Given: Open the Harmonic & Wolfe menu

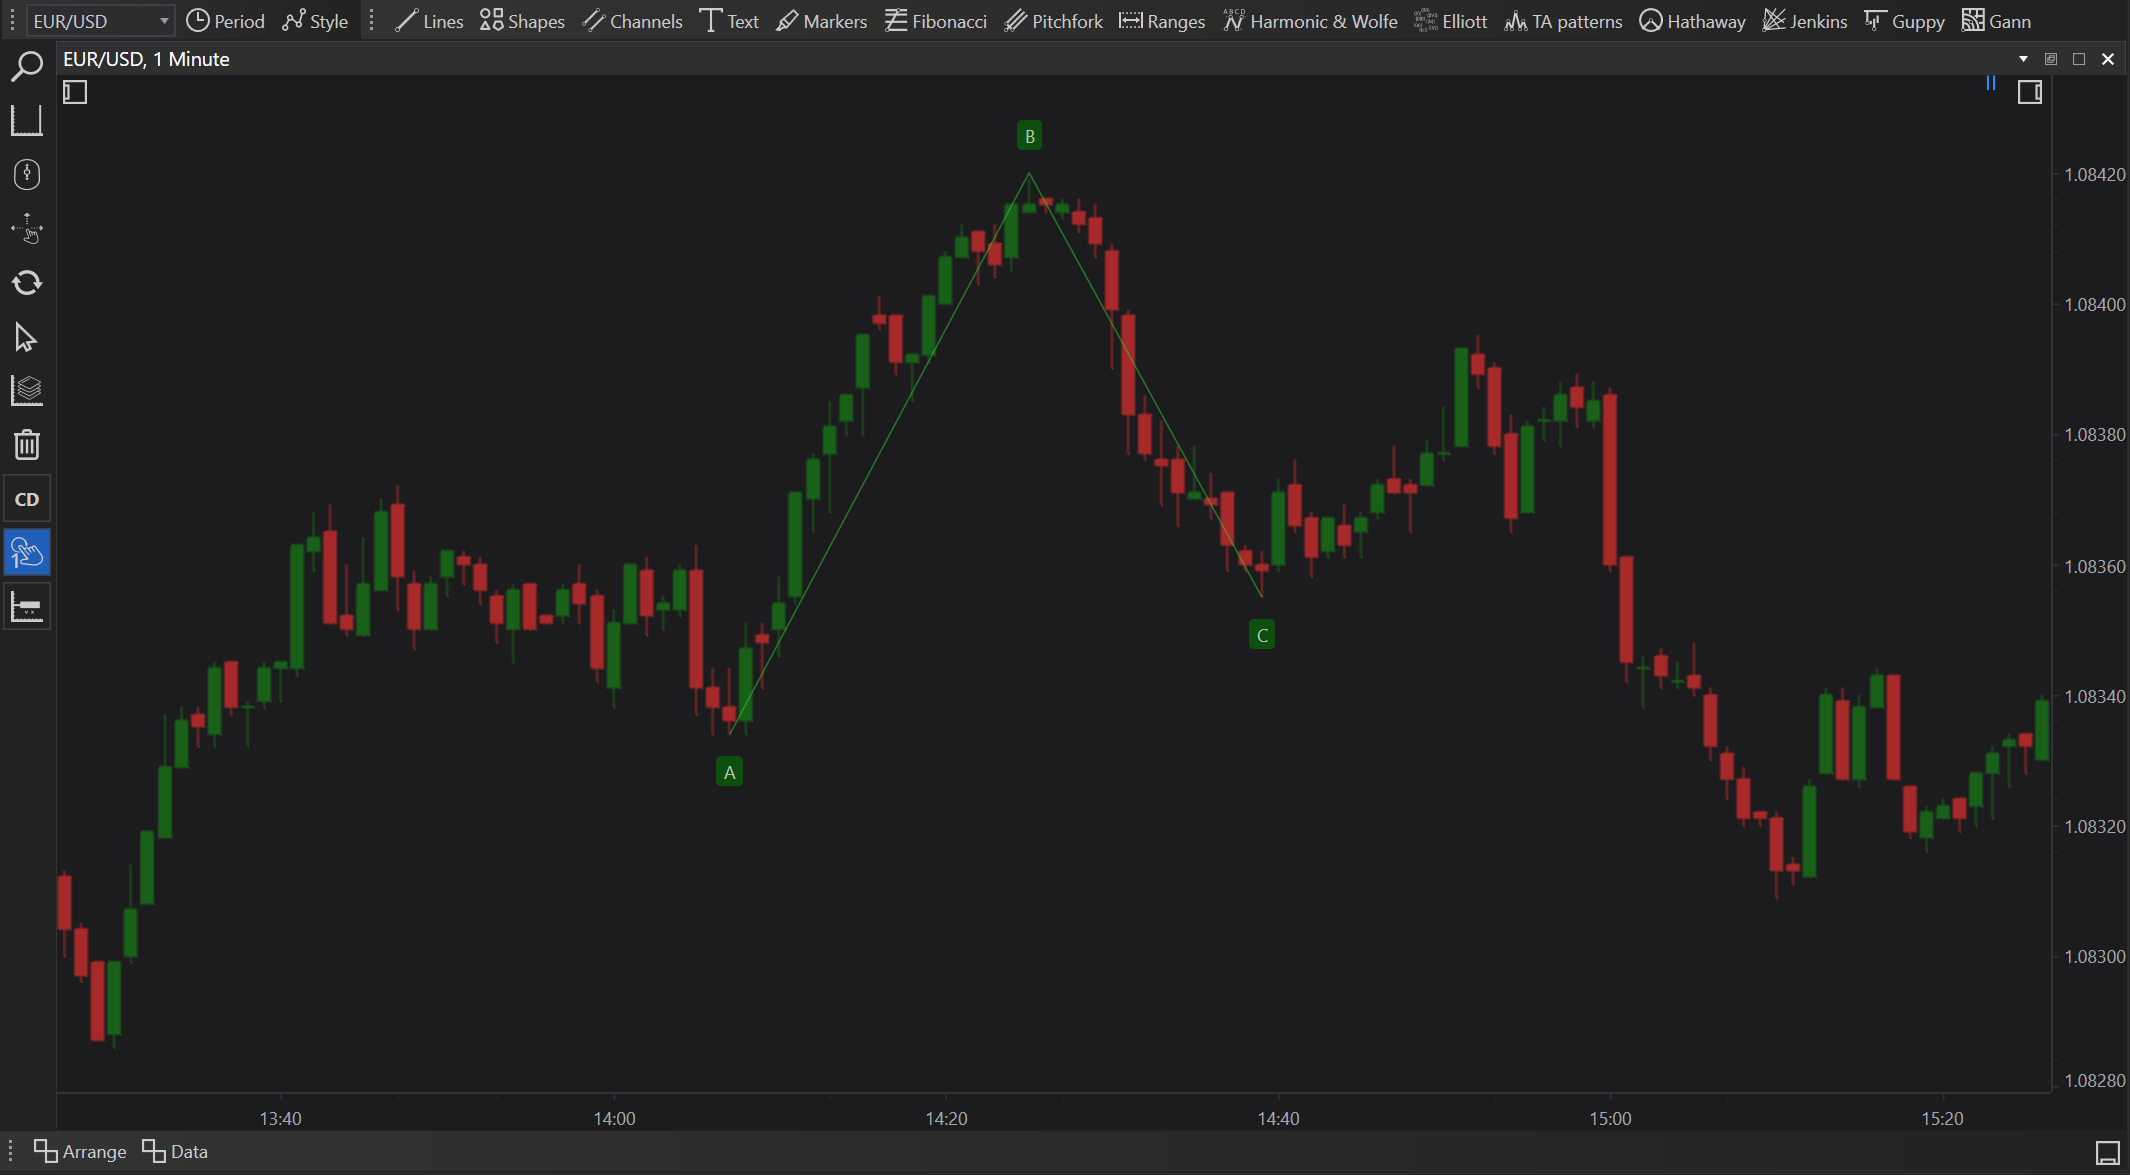Looking at the screenshot, I should [x=1310, y=21].
